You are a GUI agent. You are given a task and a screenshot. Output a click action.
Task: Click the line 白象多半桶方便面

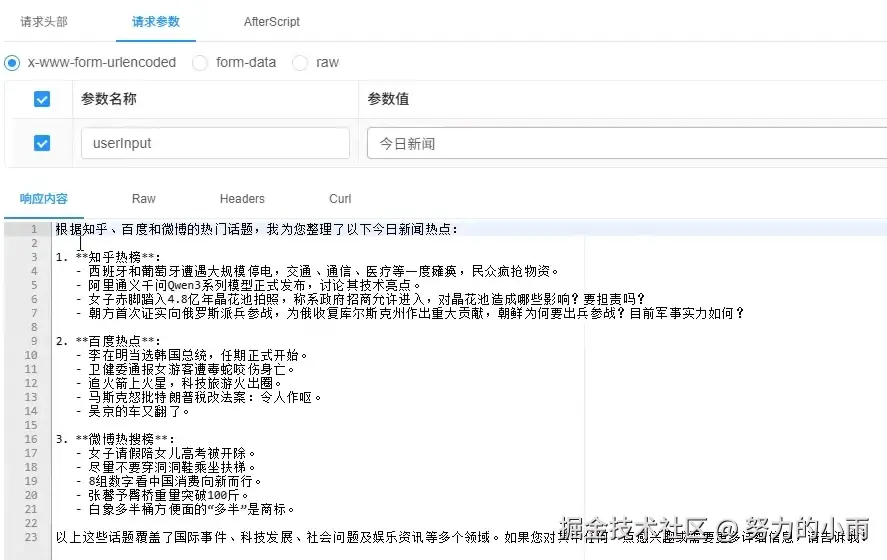coord(186,510)
